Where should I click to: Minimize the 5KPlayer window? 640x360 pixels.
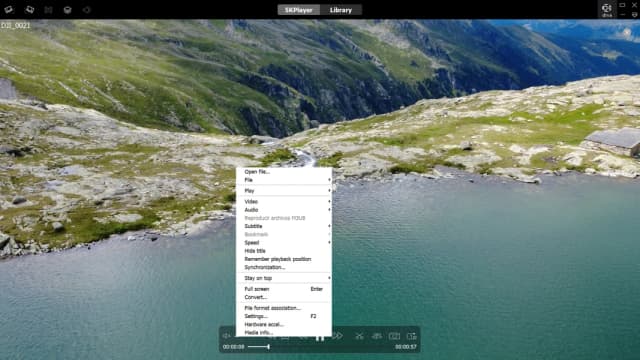622,14
